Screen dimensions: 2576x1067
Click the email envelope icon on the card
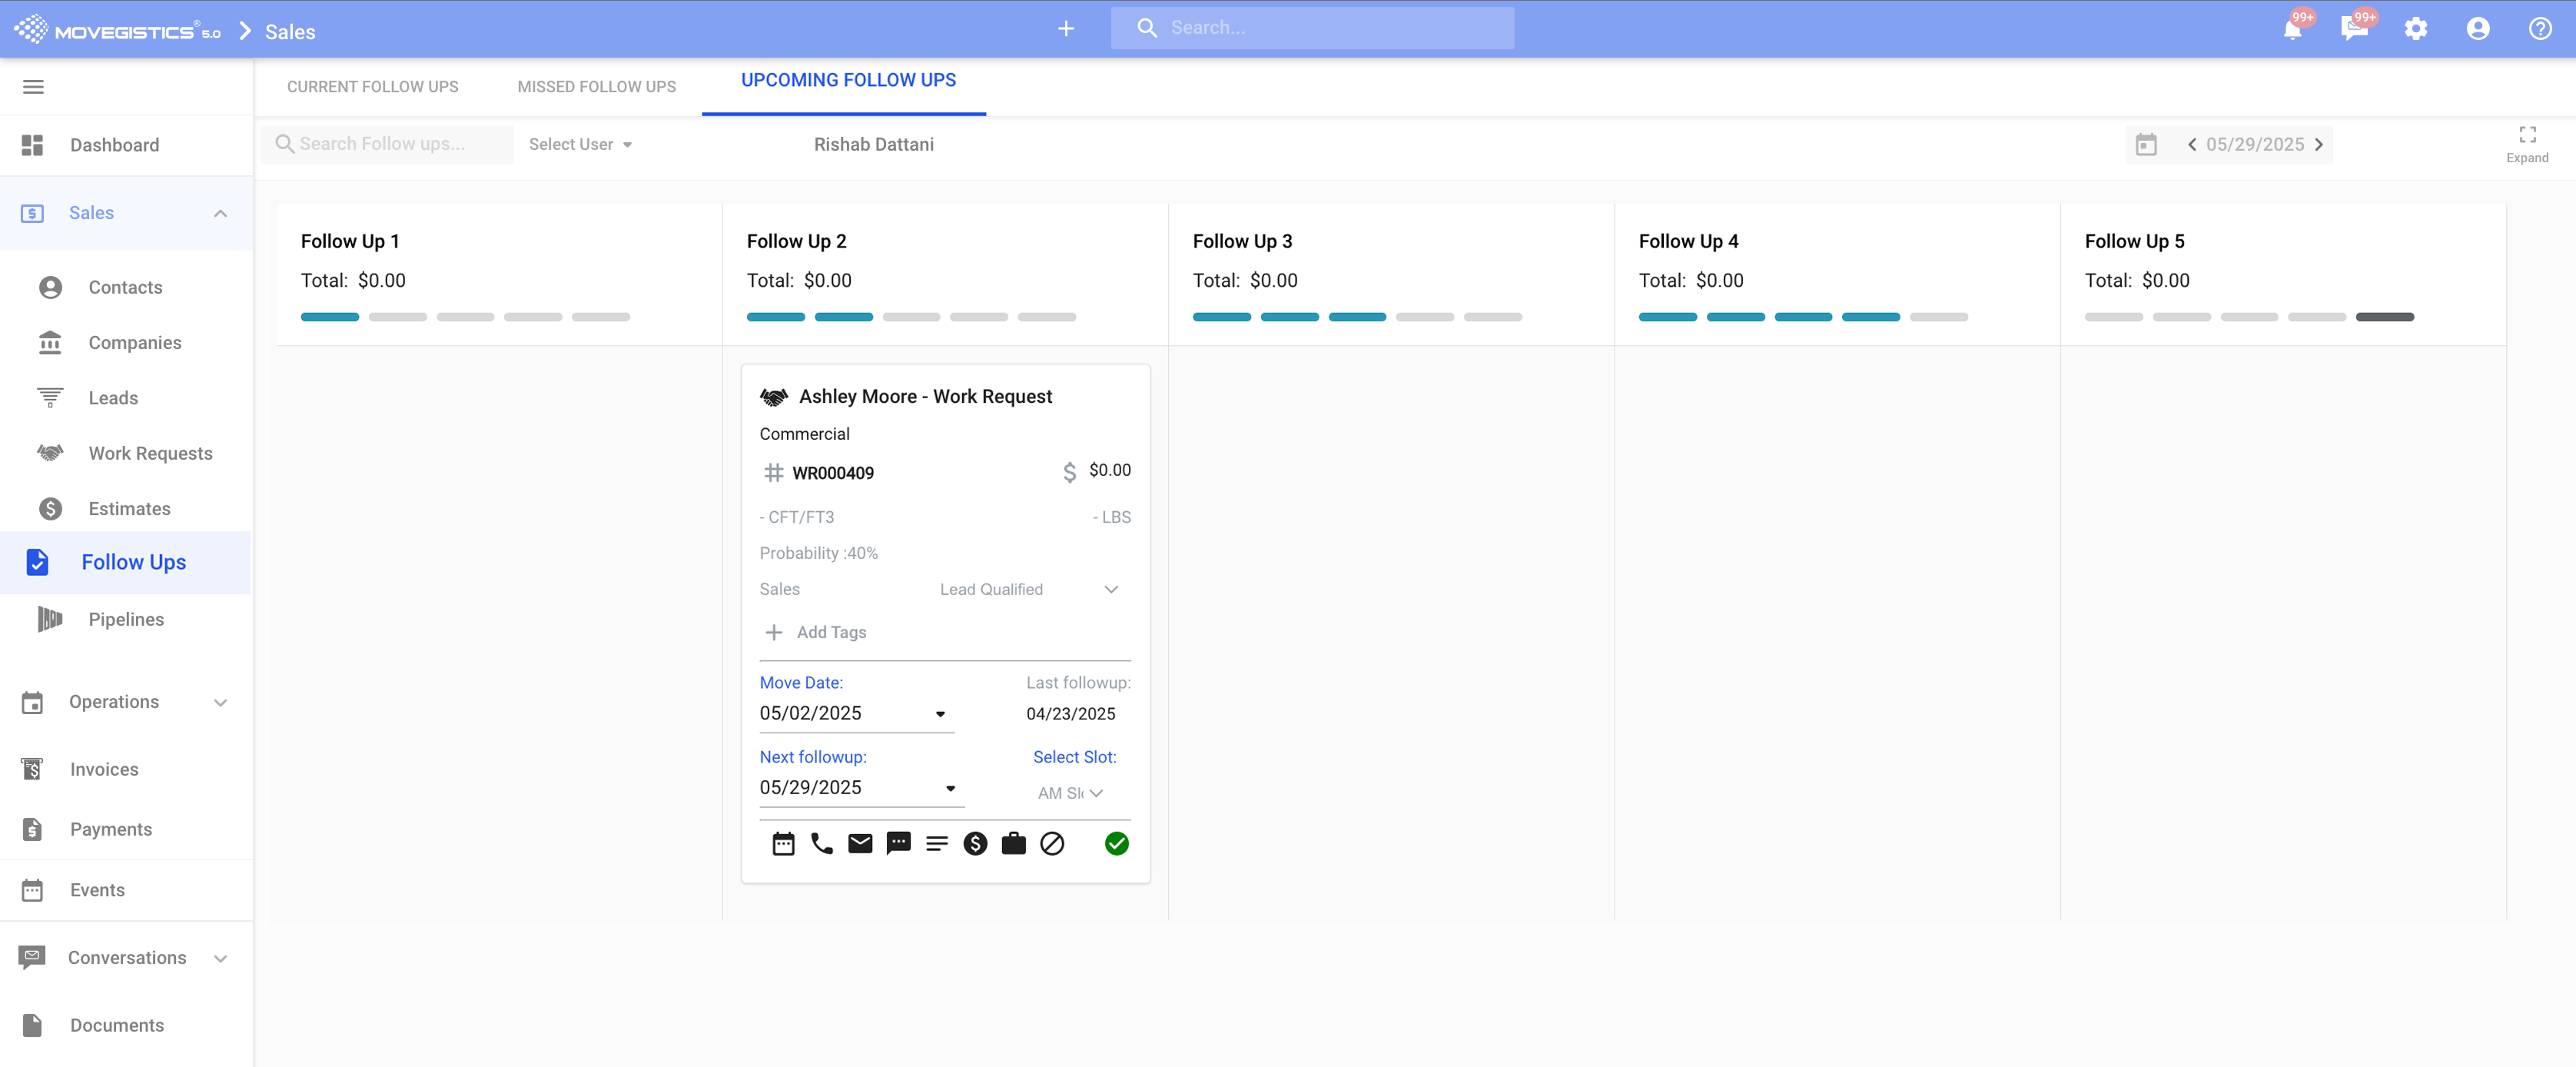[860, 843]
